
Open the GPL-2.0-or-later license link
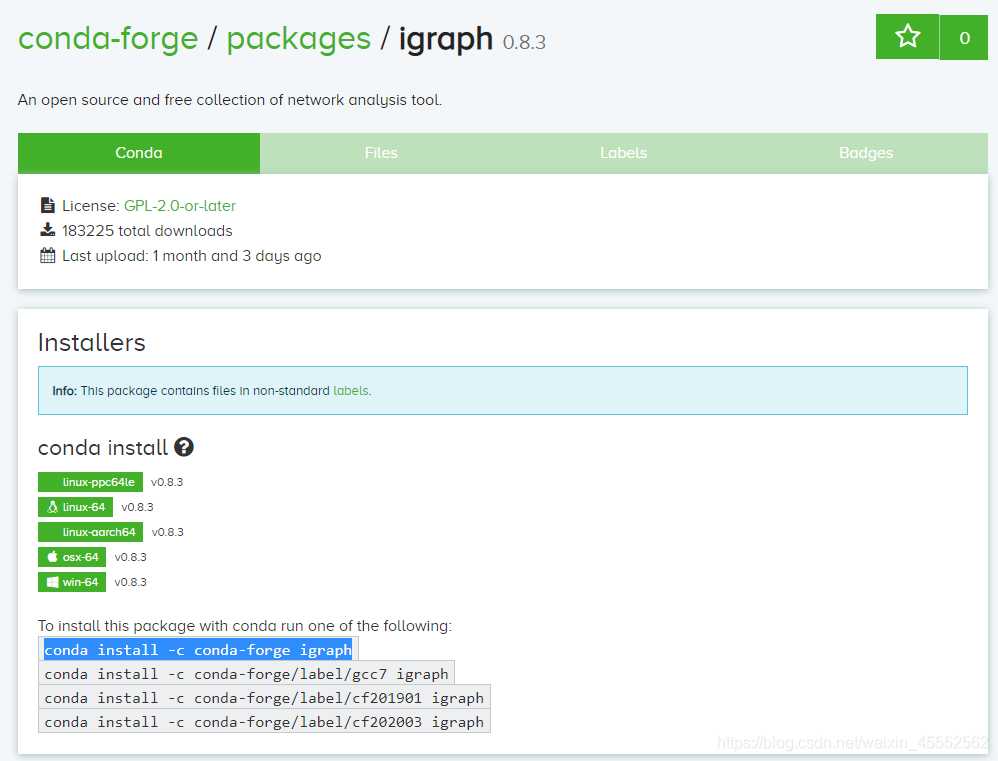tap(179, 206)
